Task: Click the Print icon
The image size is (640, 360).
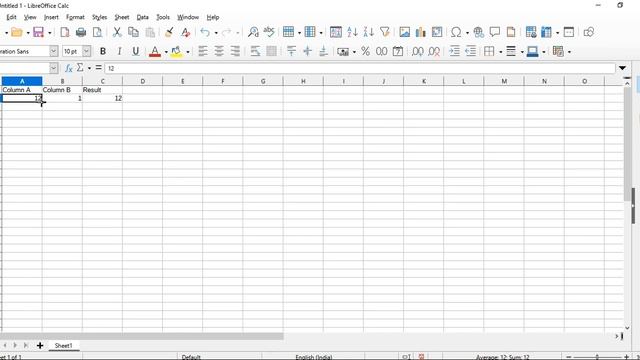Action: [81, 32]
